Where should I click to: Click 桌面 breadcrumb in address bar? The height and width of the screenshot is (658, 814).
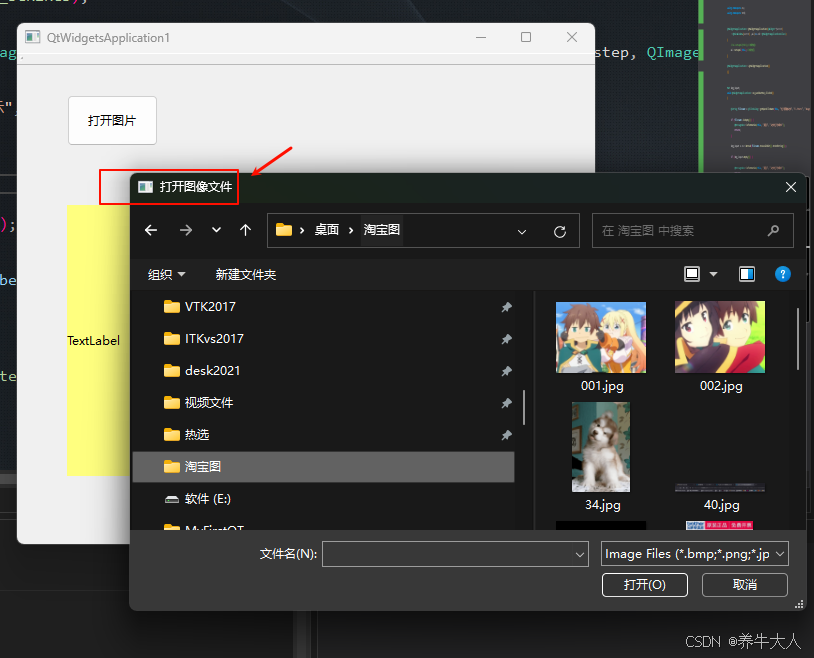[327, 230]
